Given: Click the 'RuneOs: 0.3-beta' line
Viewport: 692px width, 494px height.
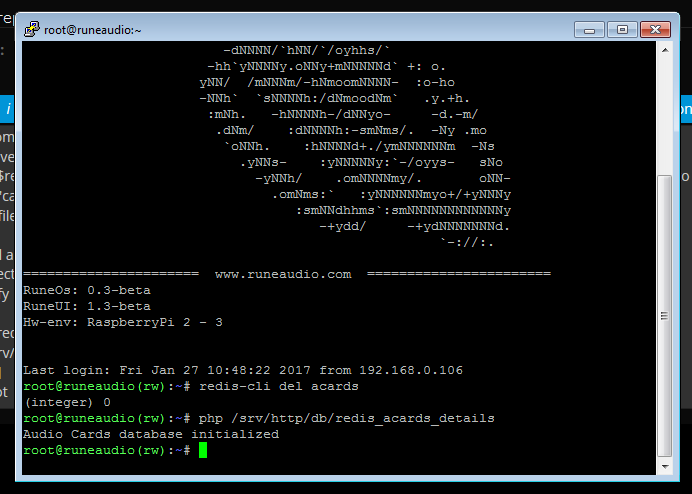Looking at the screenshot, I should [x=87, y=290].
